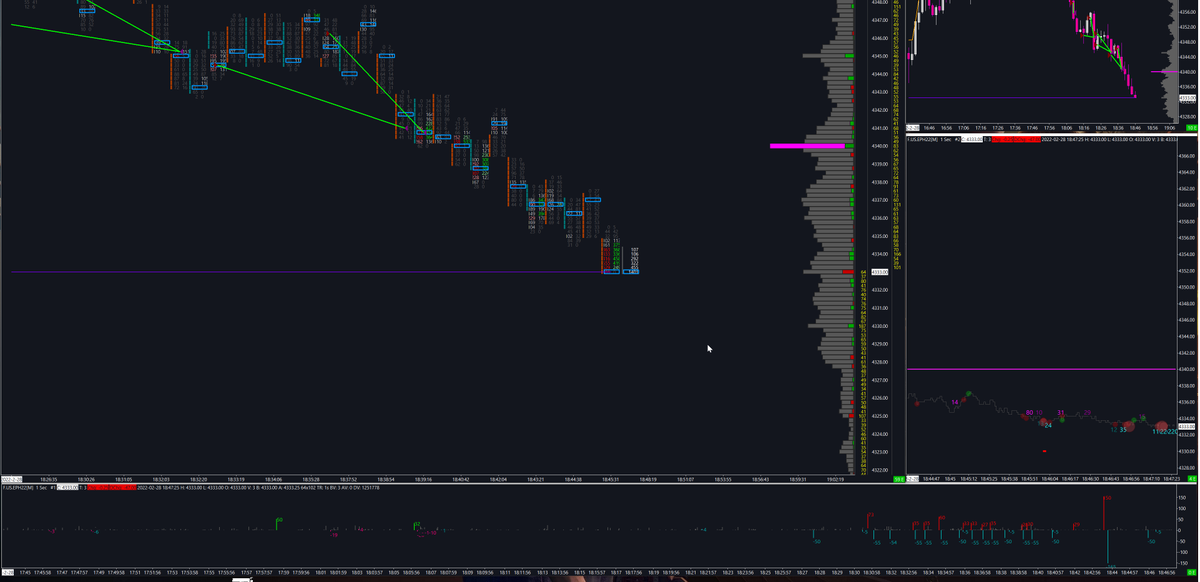This screenshot has height=582, width=1200.
Task: Click the red 'DChg -47.00' box in chart #2 header
Action: [1027, 140]
